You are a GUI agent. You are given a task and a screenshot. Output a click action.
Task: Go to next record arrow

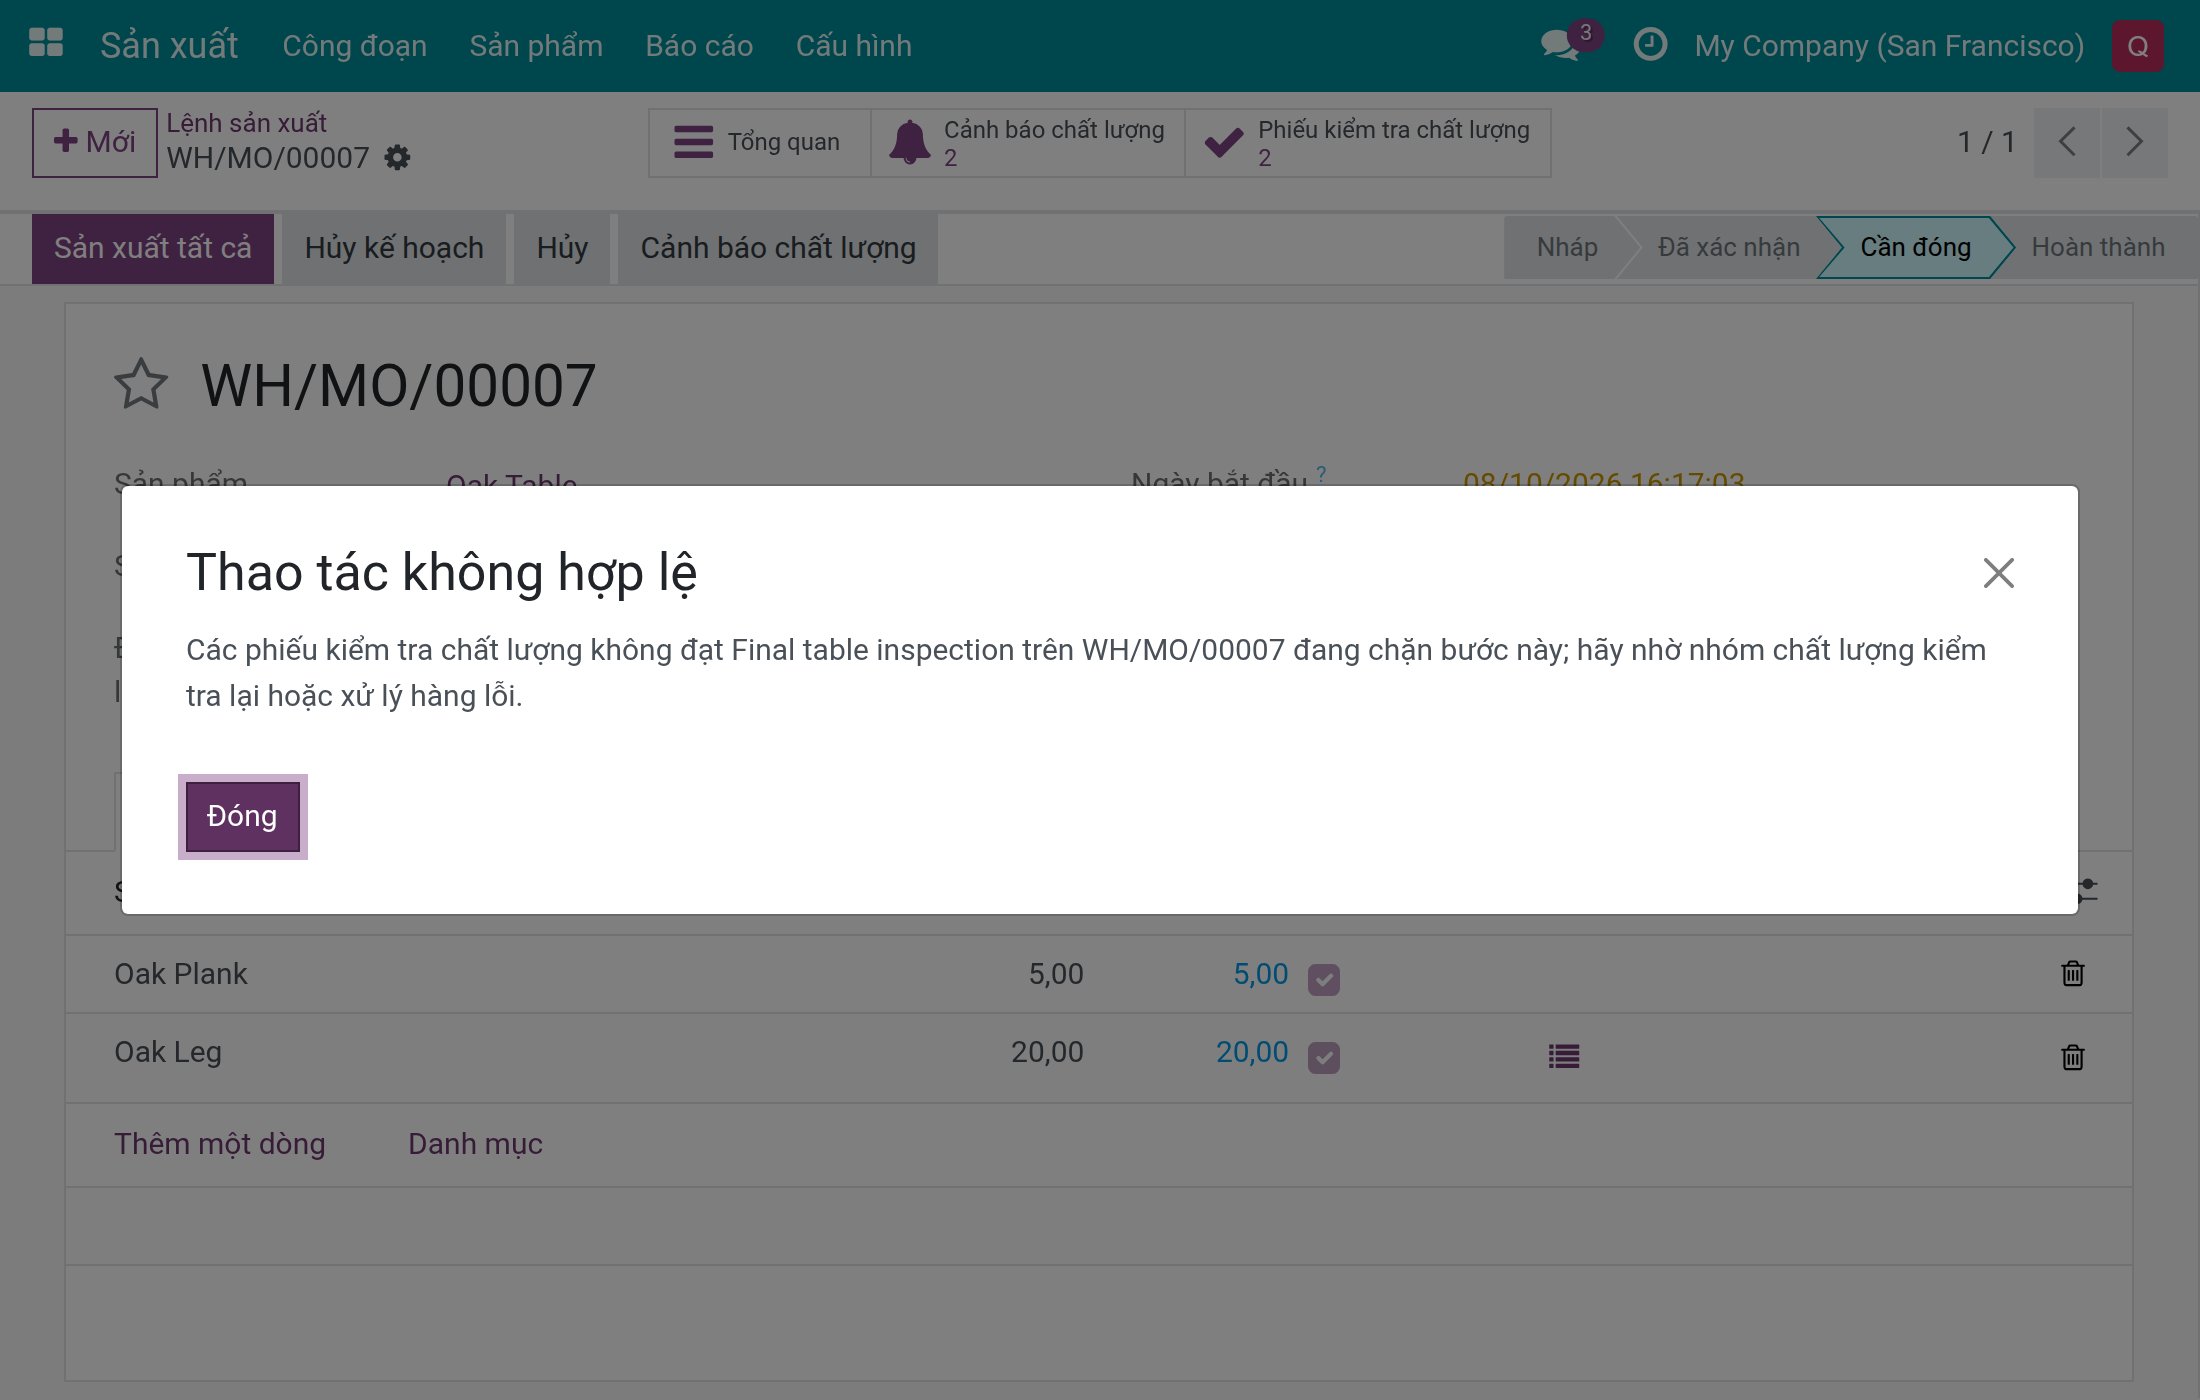(x=2134, y=142)
